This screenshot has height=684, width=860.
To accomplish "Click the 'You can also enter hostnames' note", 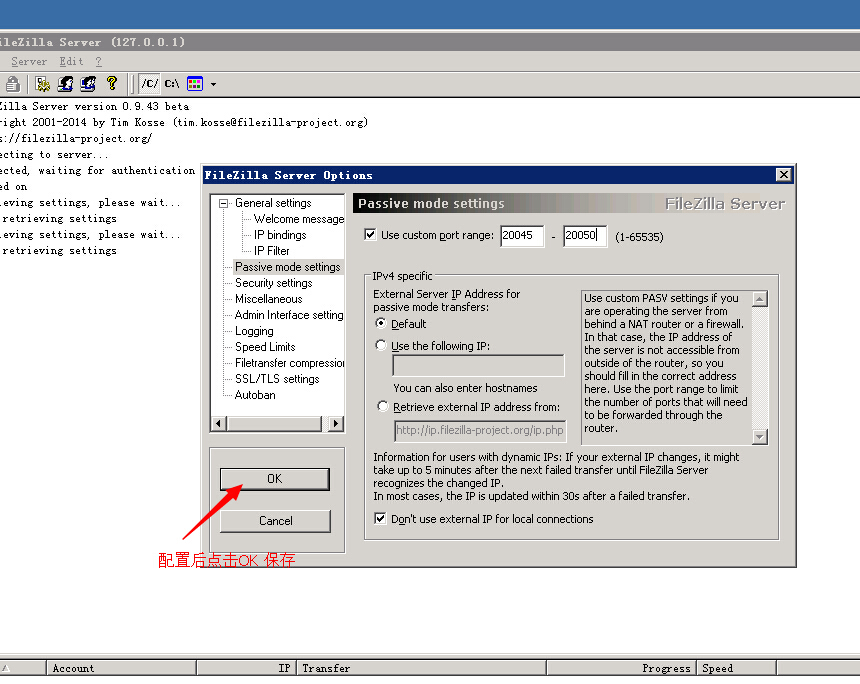I will 465,388.
